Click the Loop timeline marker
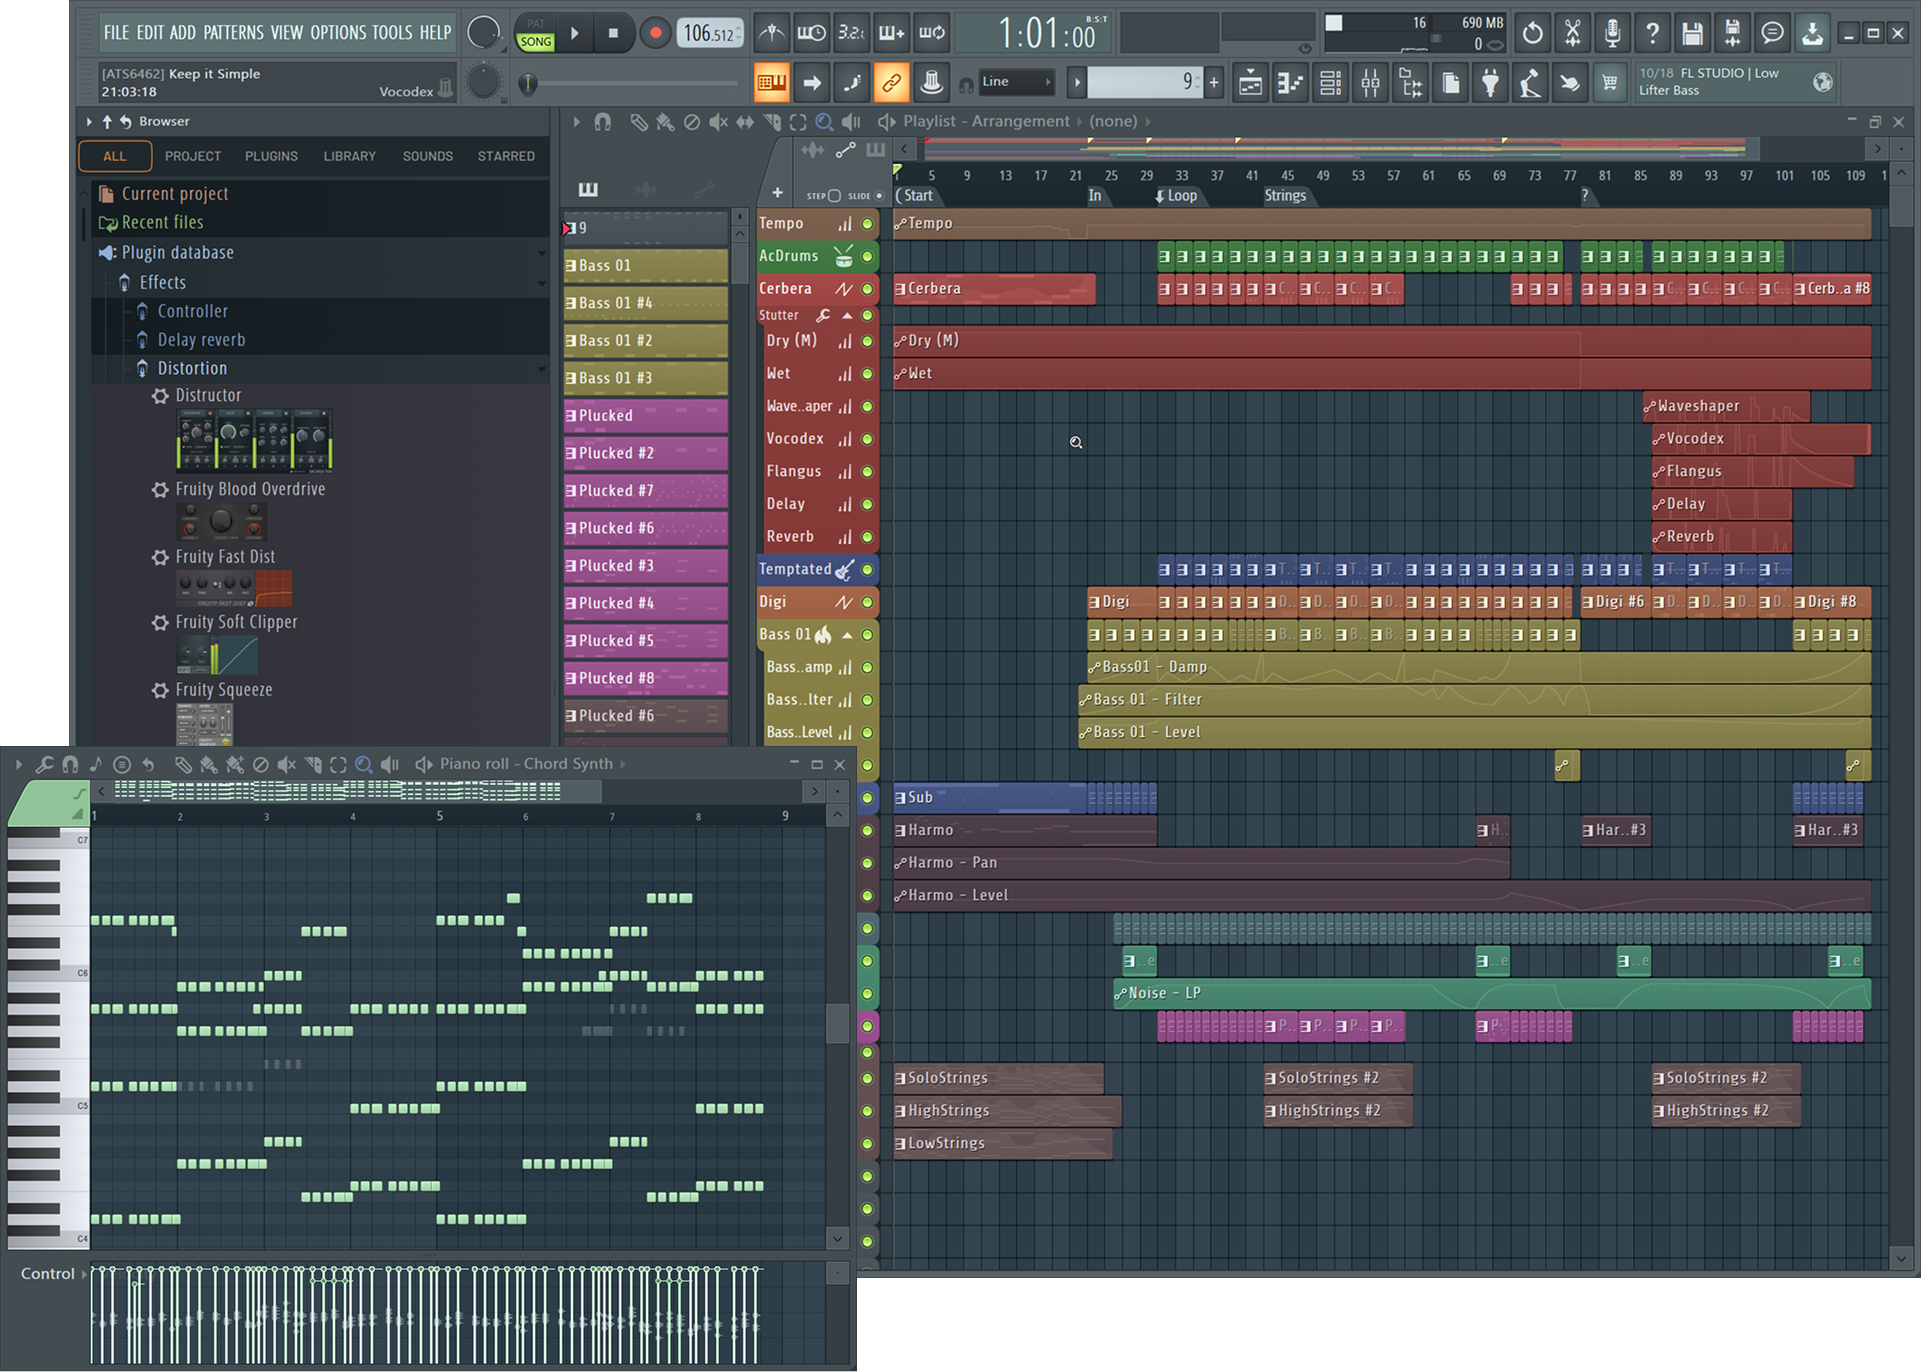The image size is (1921, 1372). (x=1176, y=196)
